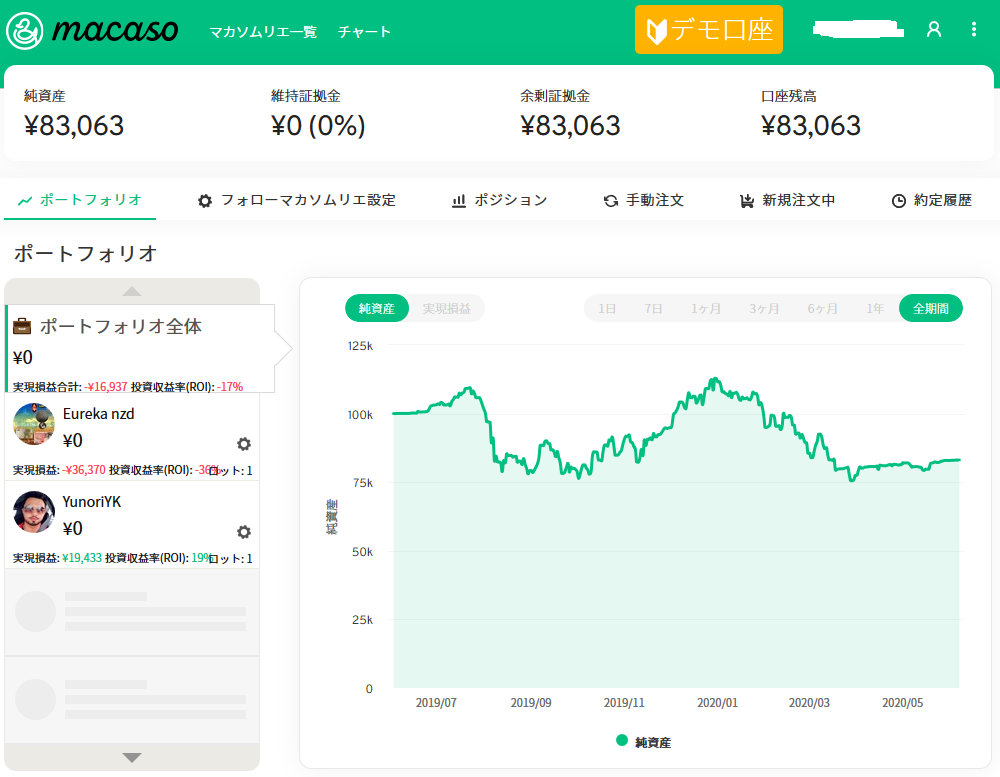Click the デモ口座 button
The height and width of the screenshot is (777, 1000).
click(709, 30)
